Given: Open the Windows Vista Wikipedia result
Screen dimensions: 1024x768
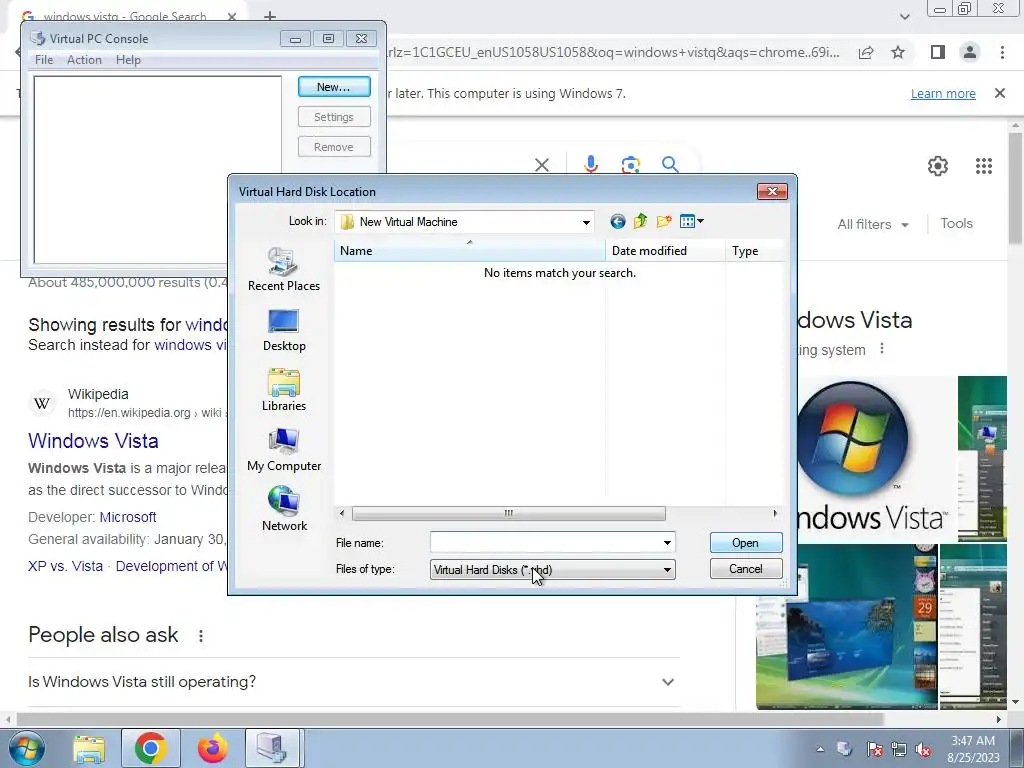Looking at the screenshot, I should (93, 441).
